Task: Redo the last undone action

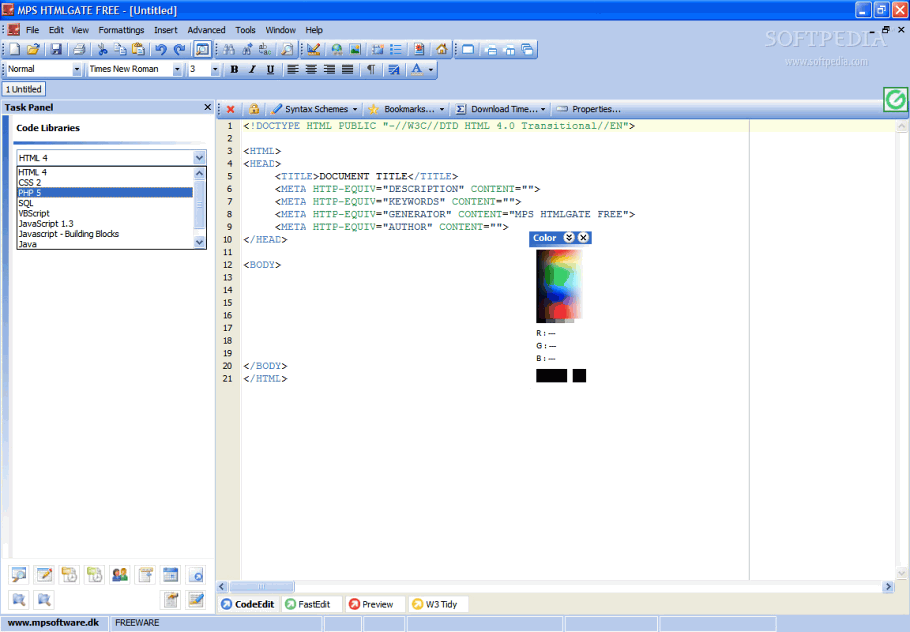Action: (179, 49)
